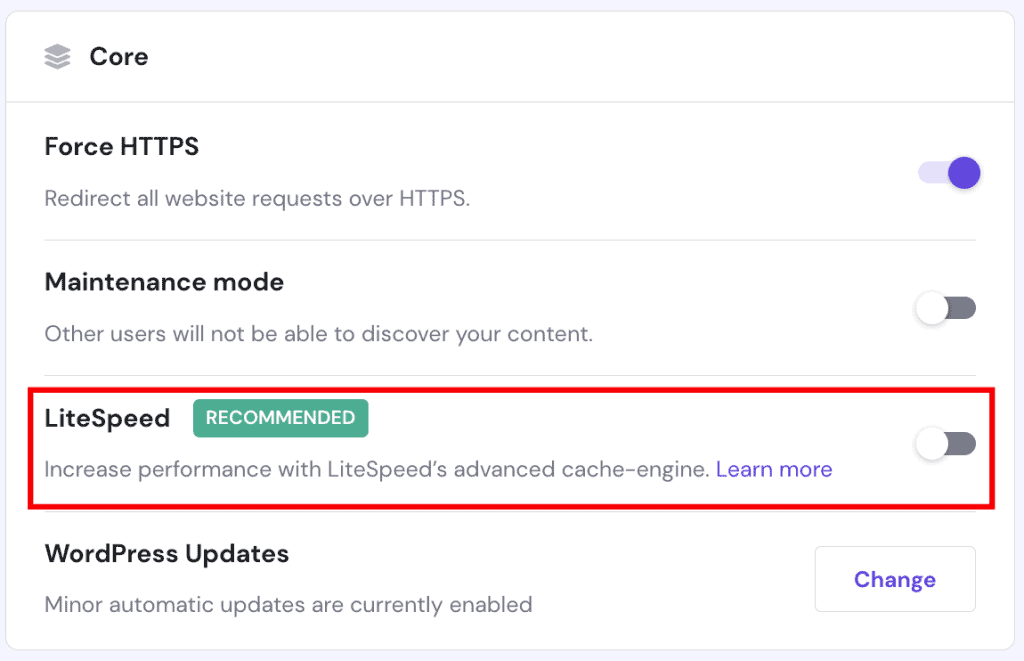Image resolution: width=1024 pixels, height=661 pixels.
Task: Enable the Maintenance mode toggle
Action: (x=945, y=308)
